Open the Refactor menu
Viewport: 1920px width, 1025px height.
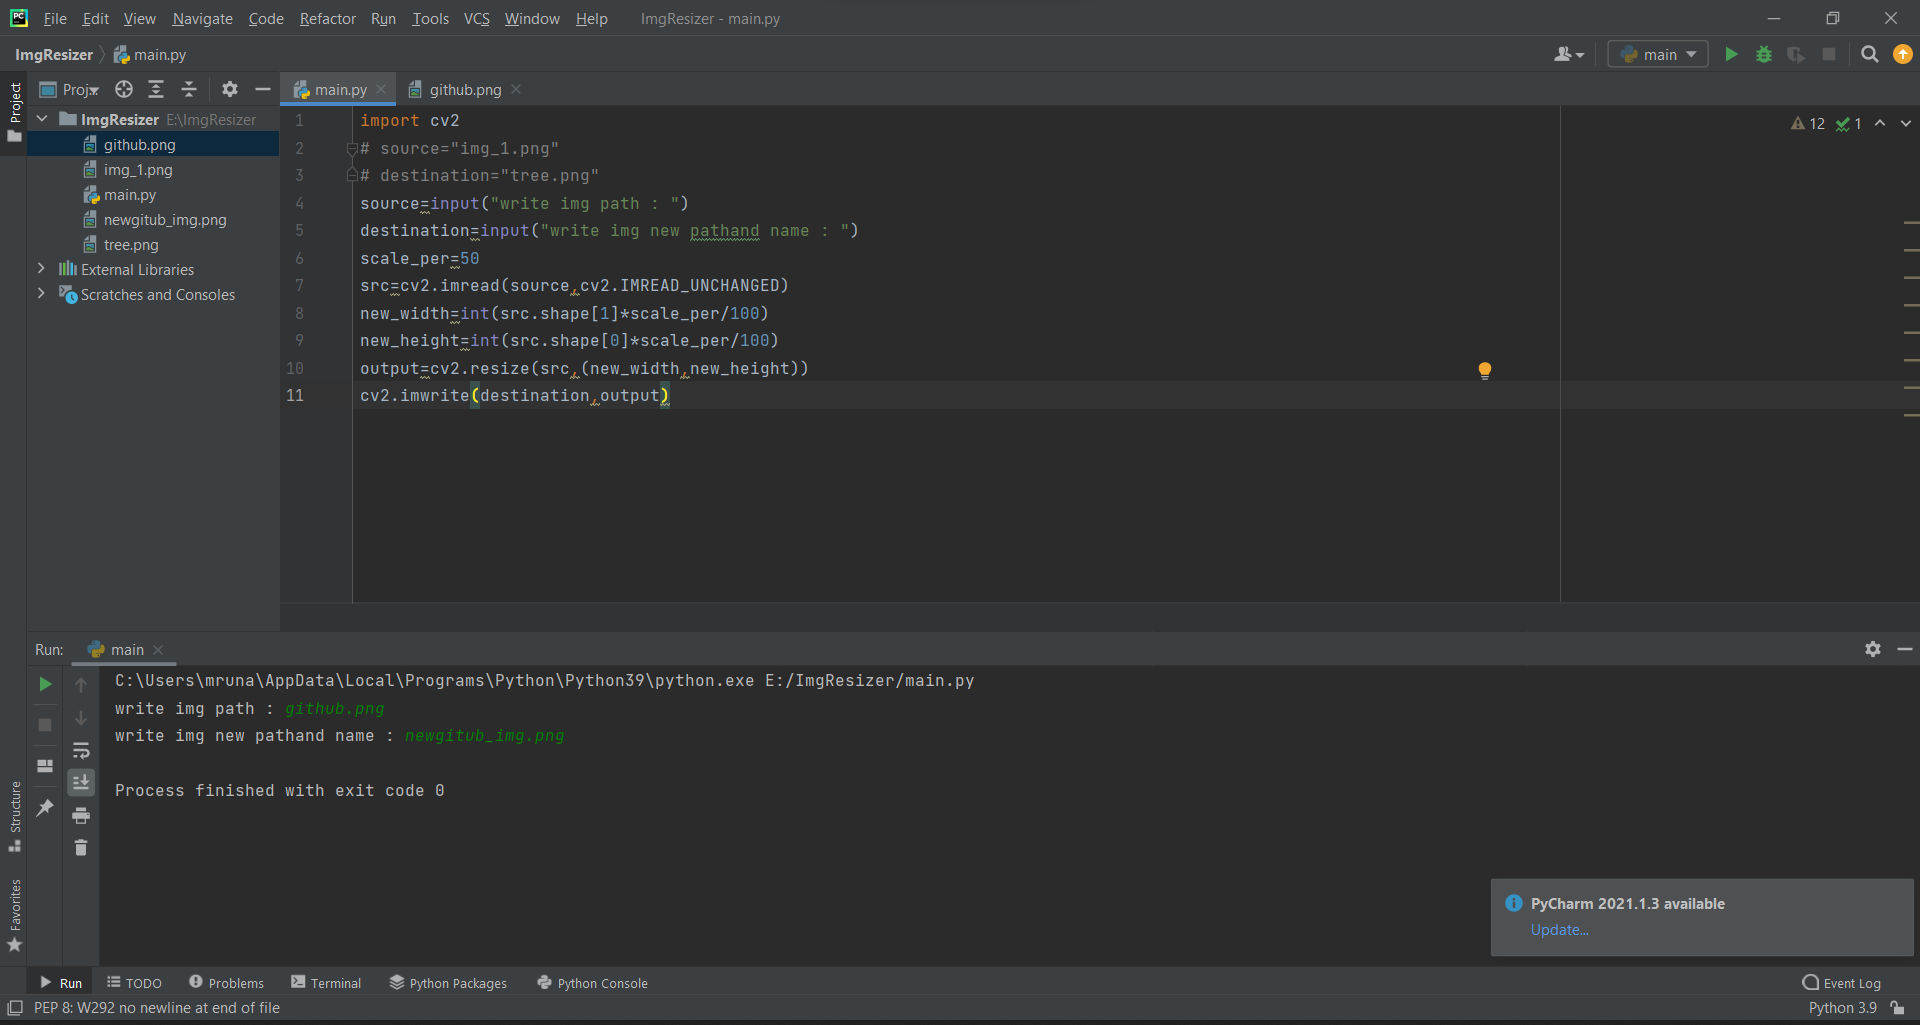[x=327, y=18]
